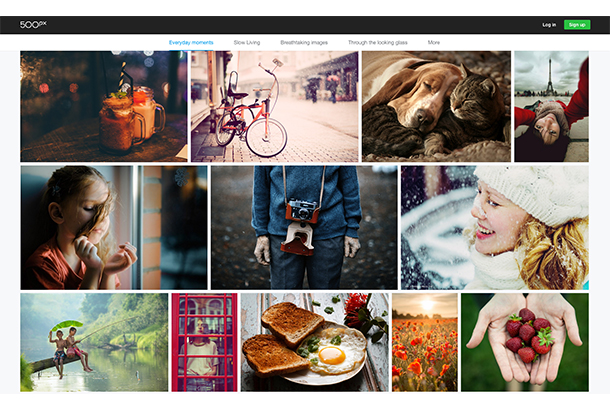View the poppy field sunset photo
Image resolution: width=610 pixels, height=410 pixels.
tap(424, 342)
